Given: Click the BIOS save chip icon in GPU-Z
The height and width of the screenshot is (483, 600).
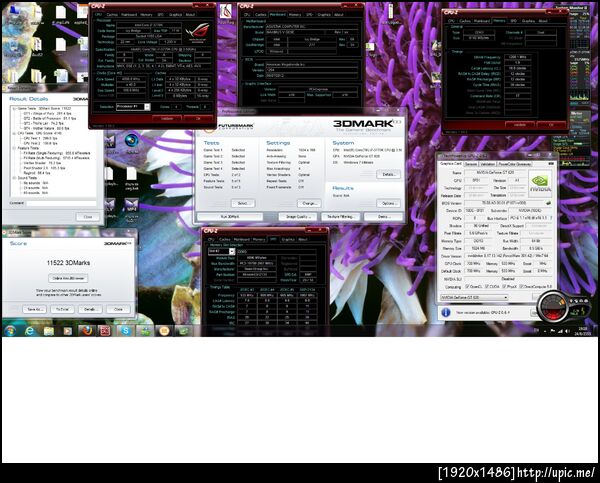Looking at the screenshot, I should (548, 203).
